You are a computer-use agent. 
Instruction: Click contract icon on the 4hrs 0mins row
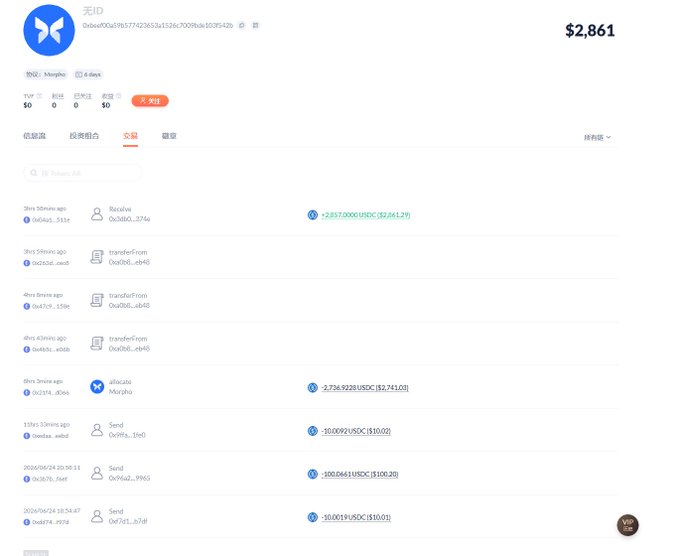(97, 300)
